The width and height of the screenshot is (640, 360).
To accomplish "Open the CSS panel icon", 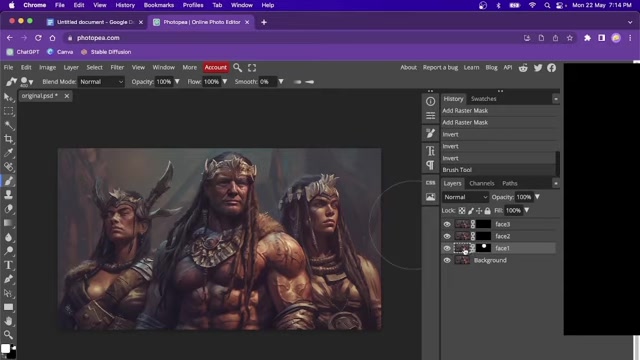I will [x=430, y=182].
